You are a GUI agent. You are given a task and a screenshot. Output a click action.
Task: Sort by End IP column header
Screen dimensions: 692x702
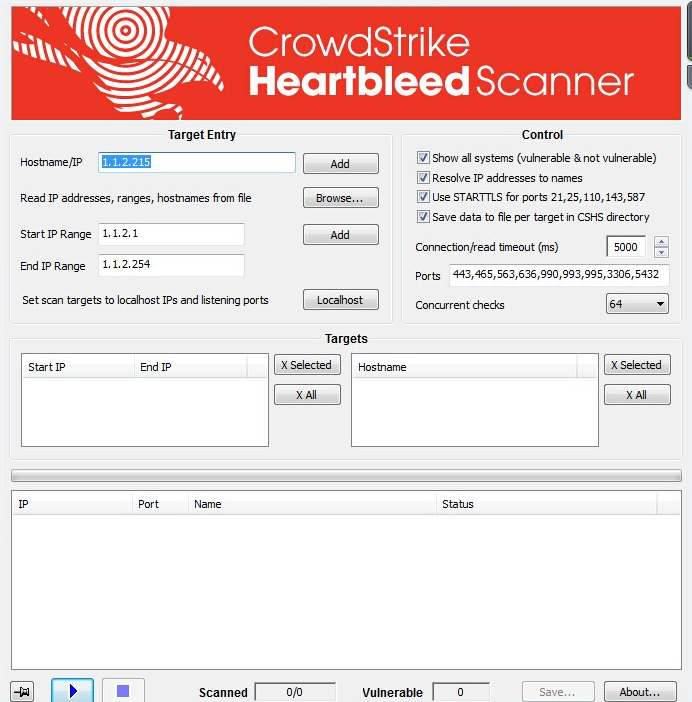[190, 367]
